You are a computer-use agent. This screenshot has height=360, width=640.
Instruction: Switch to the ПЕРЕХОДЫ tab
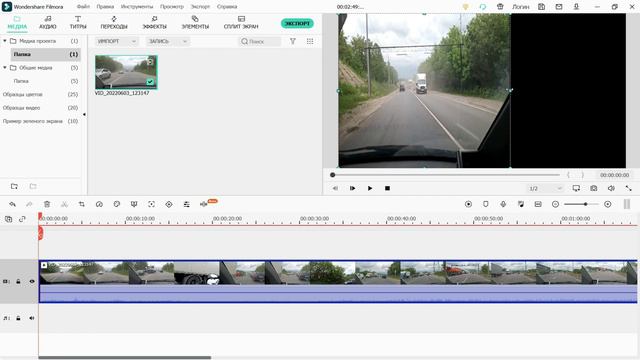click(x=114, y=22)
